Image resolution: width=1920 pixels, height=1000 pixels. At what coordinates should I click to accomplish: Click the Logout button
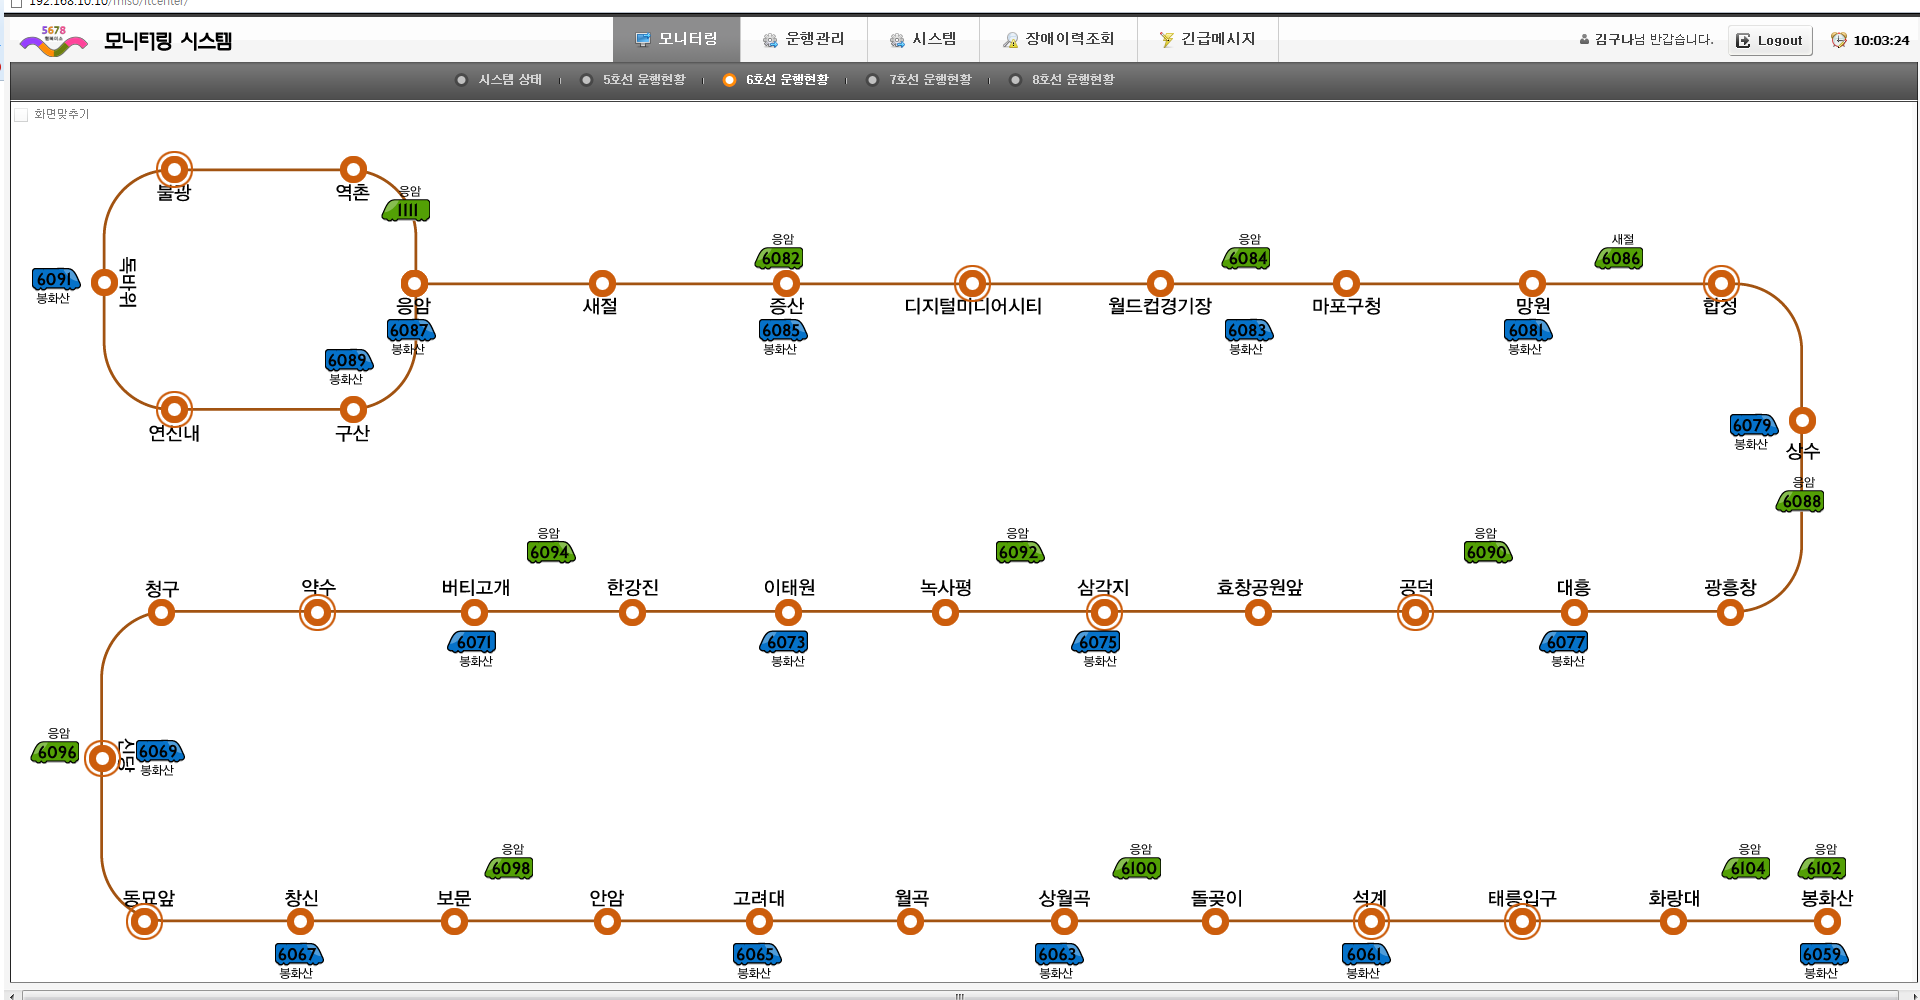coord(1769,41)
